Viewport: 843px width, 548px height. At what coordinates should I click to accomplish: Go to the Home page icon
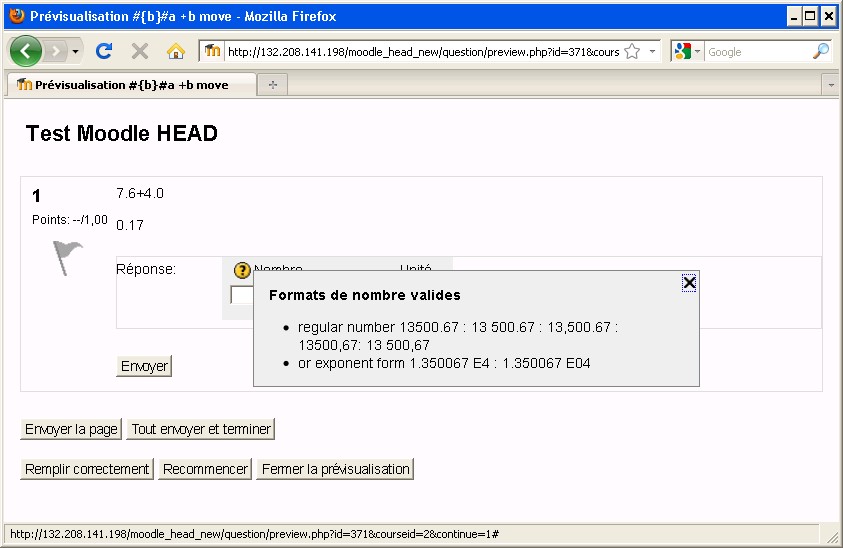pos(176,52)
